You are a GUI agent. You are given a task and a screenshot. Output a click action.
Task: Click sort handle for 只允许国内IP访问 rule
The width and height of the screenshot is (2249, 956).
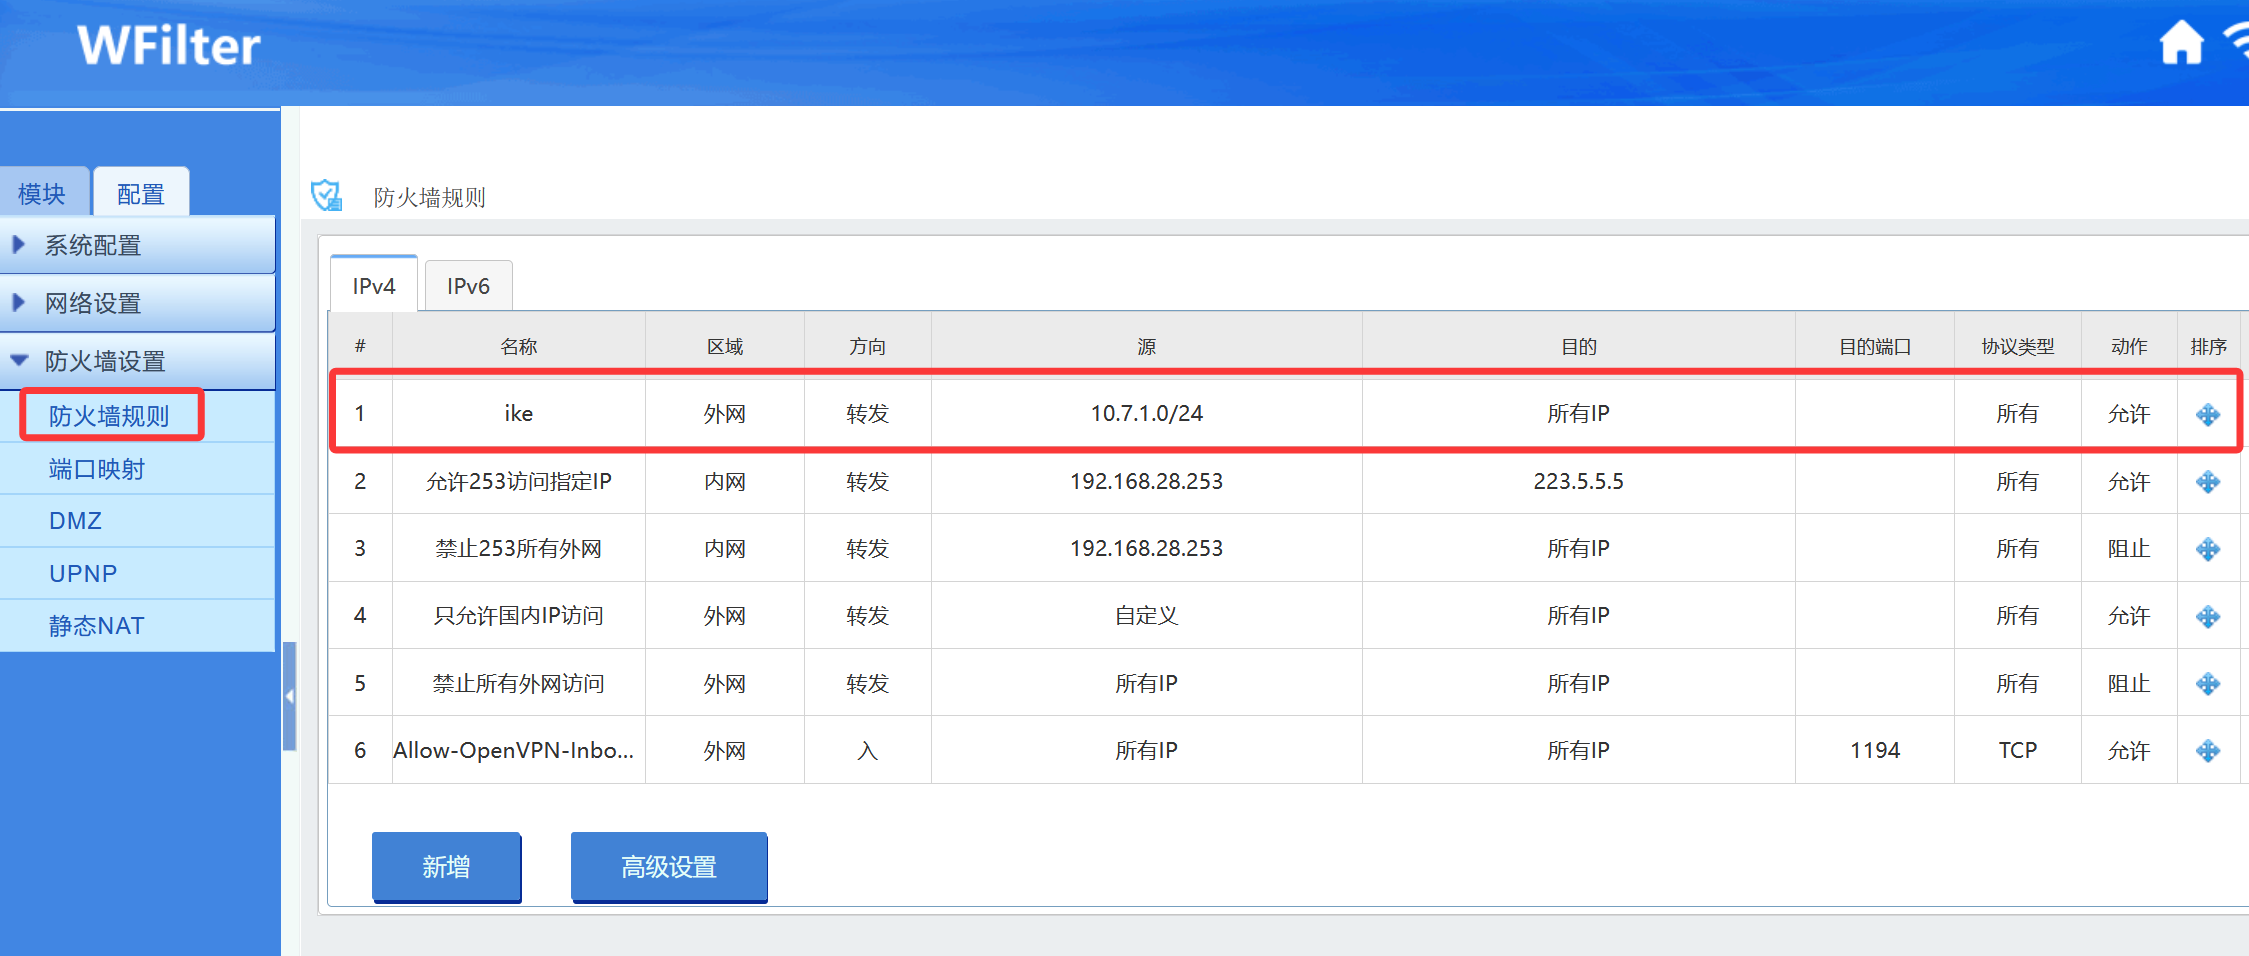[x=2208, y=616]
